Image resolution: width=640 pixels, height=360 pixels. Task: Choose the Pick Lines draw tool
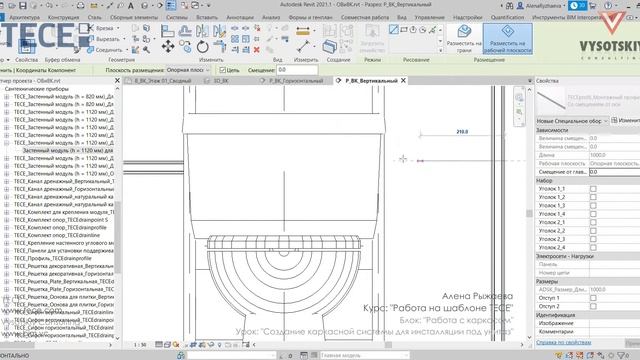pyautogui.click(x=432, y=30)
